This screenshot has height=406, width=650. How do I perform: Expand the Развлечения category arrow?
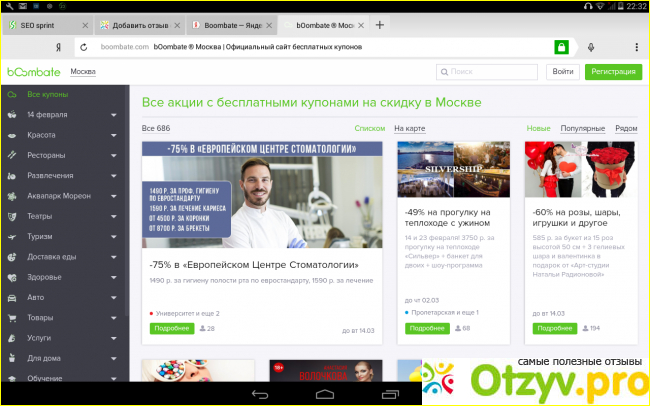113,176
